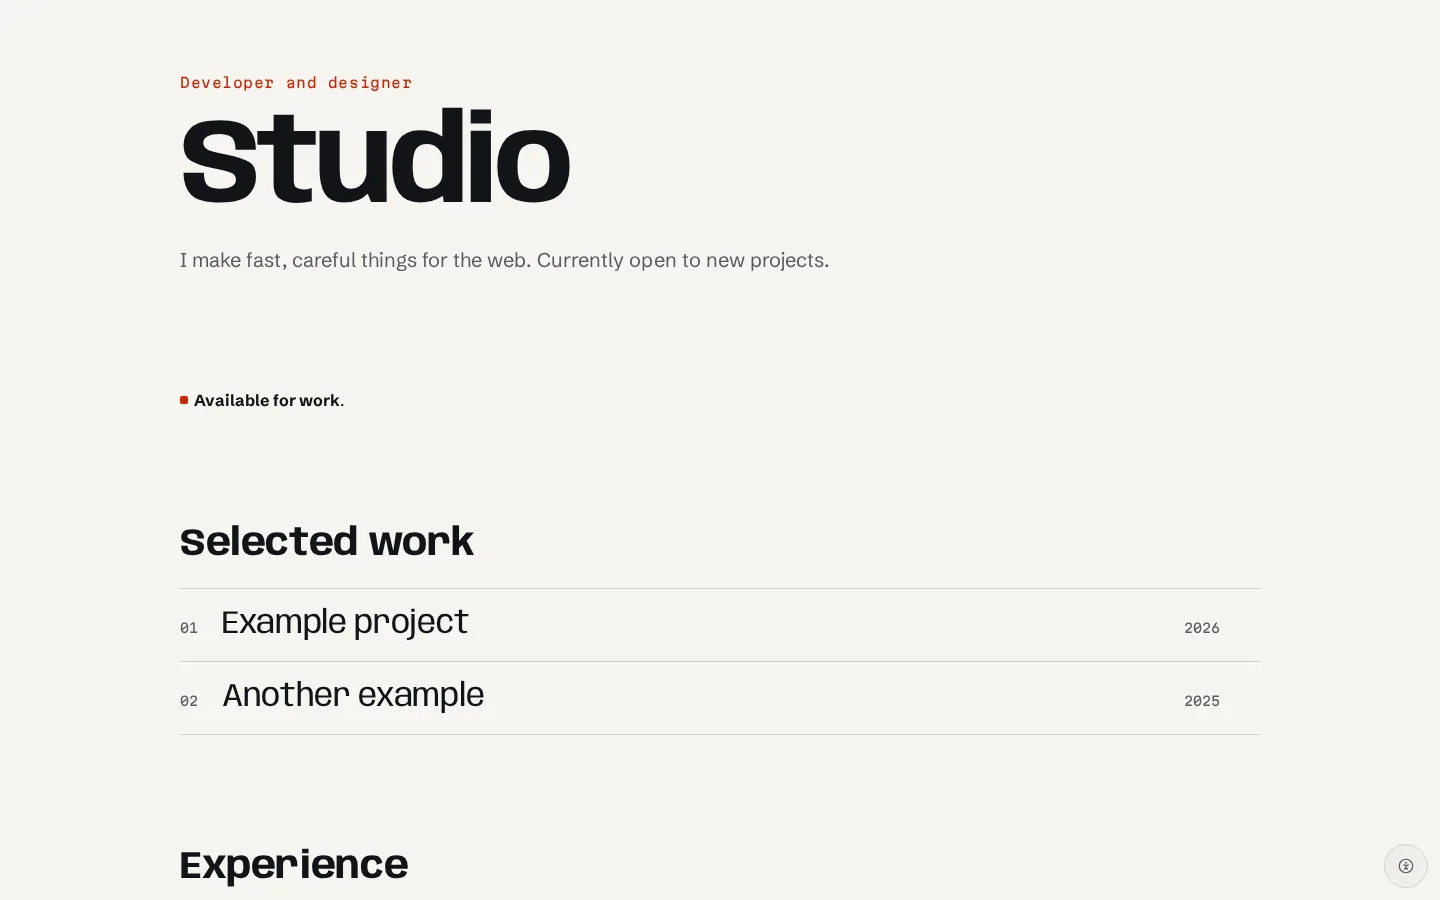Viewport: 1440px width, 900px height.
Task: Click the Developer and designer tagline
Action: click(x=296, y=83)
